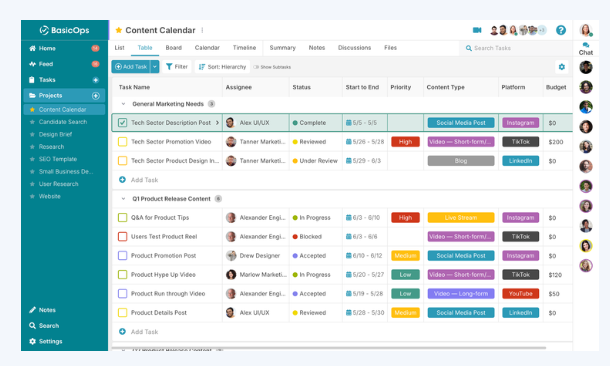Click the Search Tasks input field
Viewport: 610px width, 366px height.
coord(515,48)
